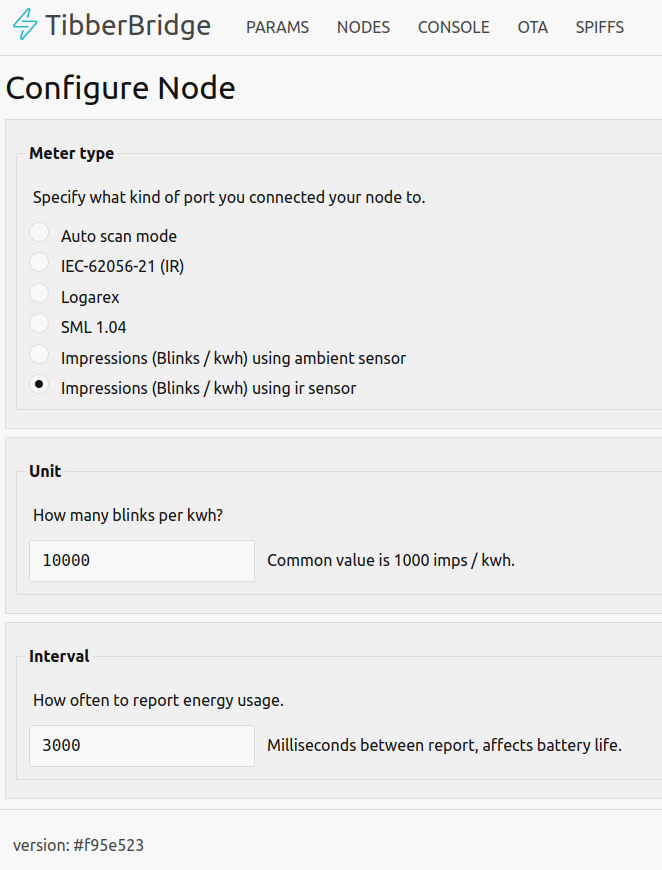Open the PARAMS page
Image resolution: width=662 pixels, height=870 pixels.
277,27
